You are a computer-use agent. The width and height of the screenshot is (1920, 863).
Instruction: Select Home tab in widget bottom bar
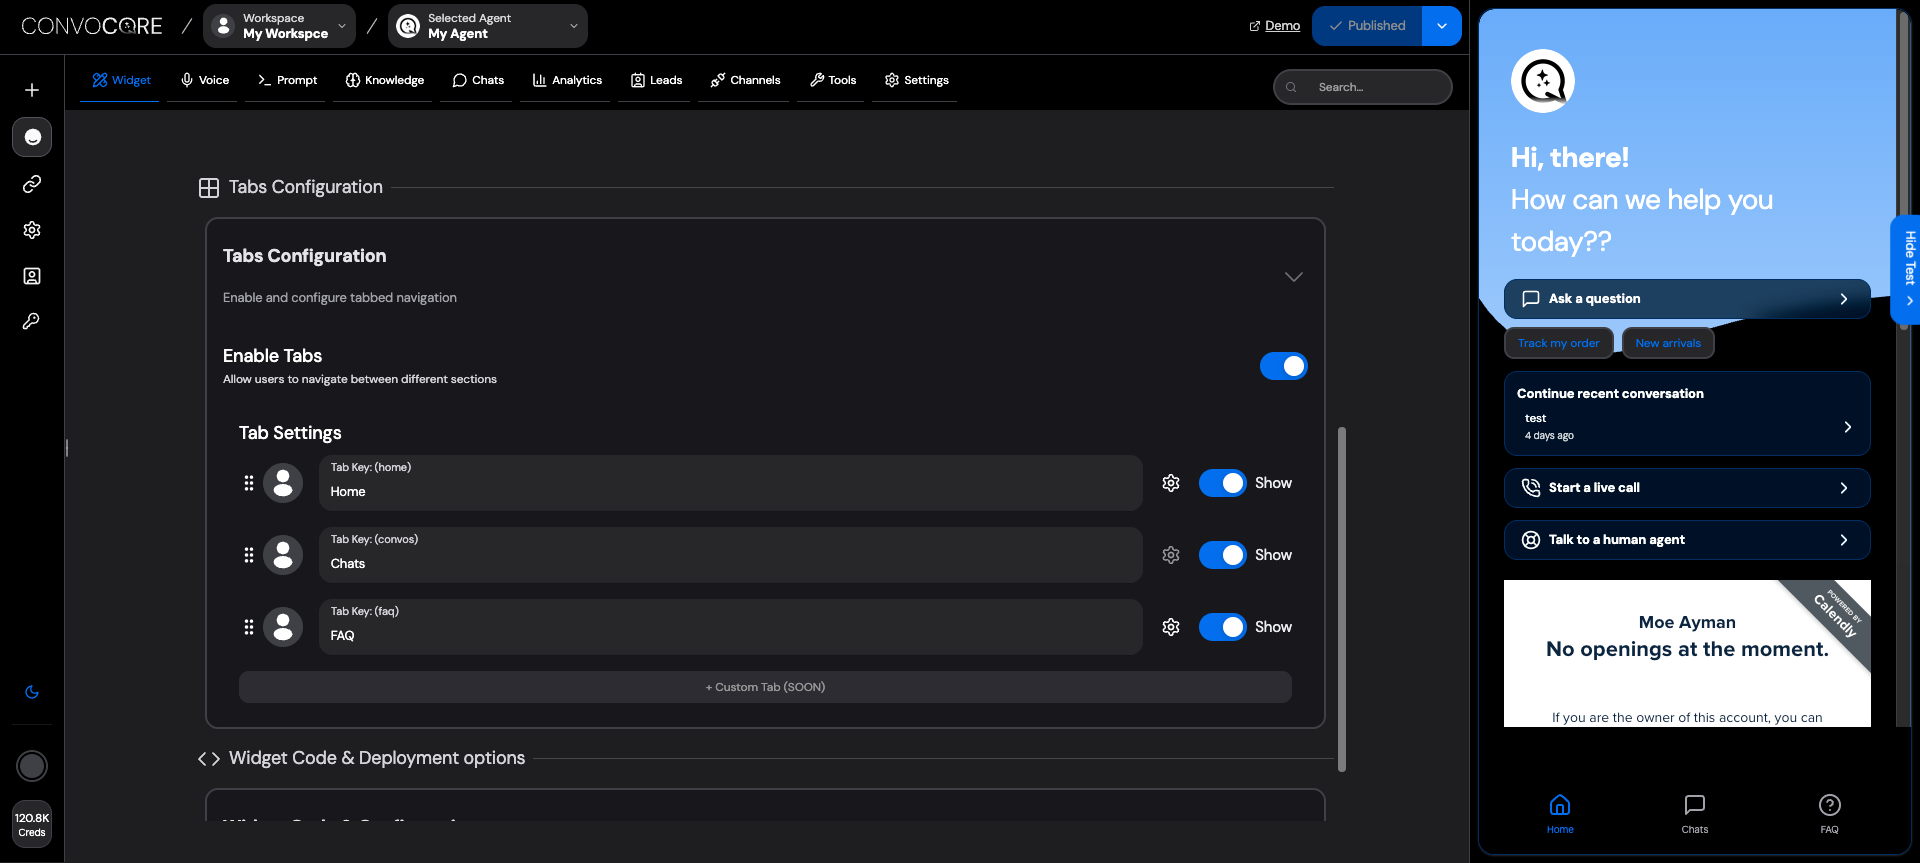(1560, 814)
